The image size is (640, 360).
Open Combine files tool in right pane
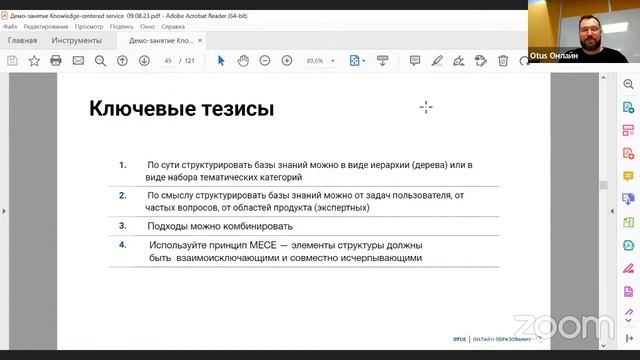[x=629, y=199]
